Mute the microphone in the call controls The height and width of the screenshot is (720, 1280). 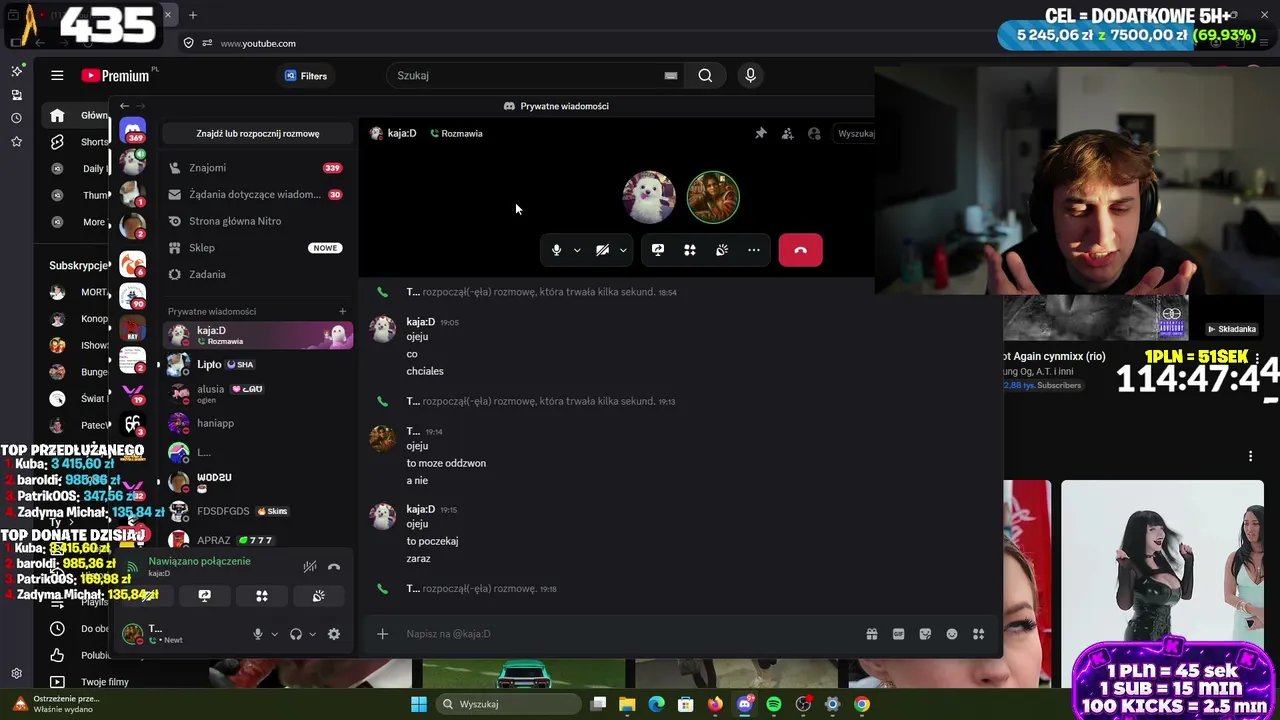(x=557, y=250)
